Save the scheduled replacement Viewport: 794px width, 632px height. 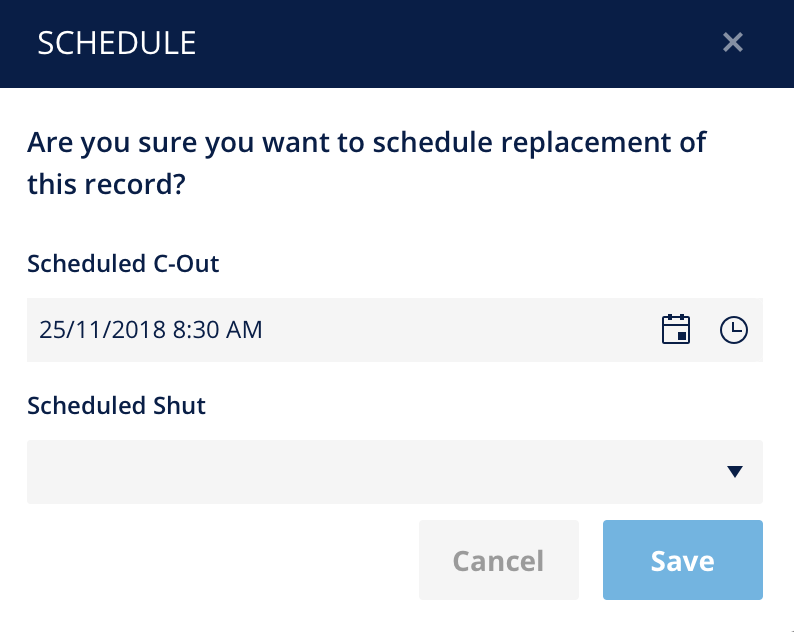(683, 560)
